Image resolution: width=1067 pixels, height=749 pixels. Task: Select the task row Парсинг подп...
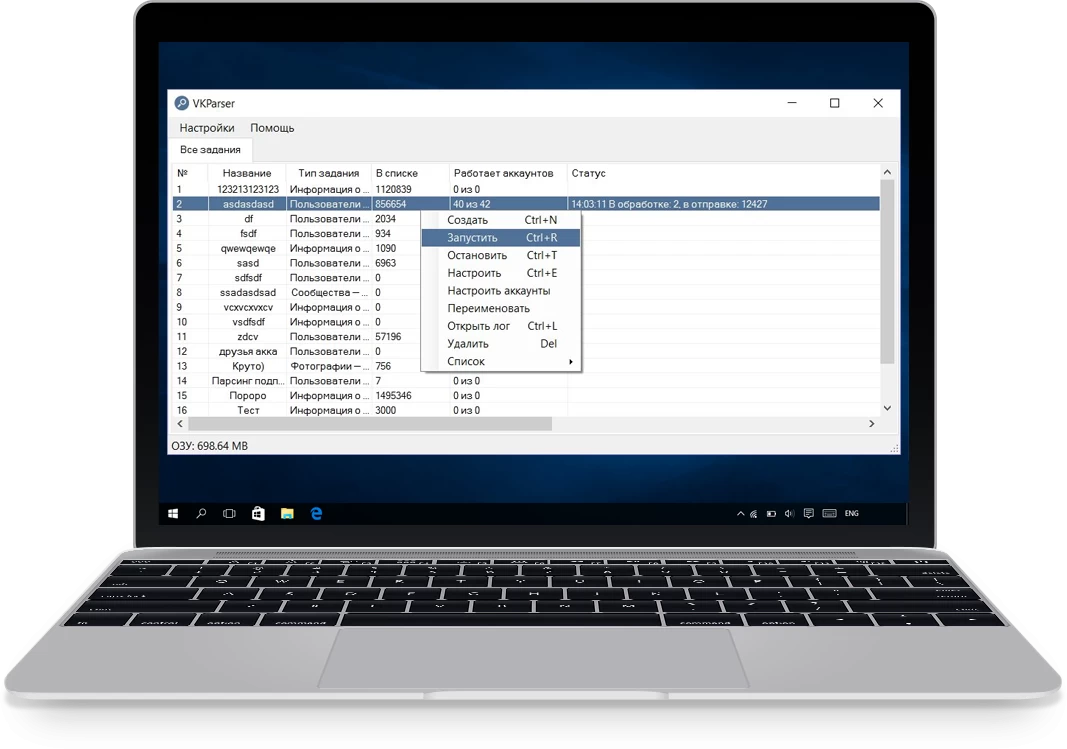coord(526,382)
